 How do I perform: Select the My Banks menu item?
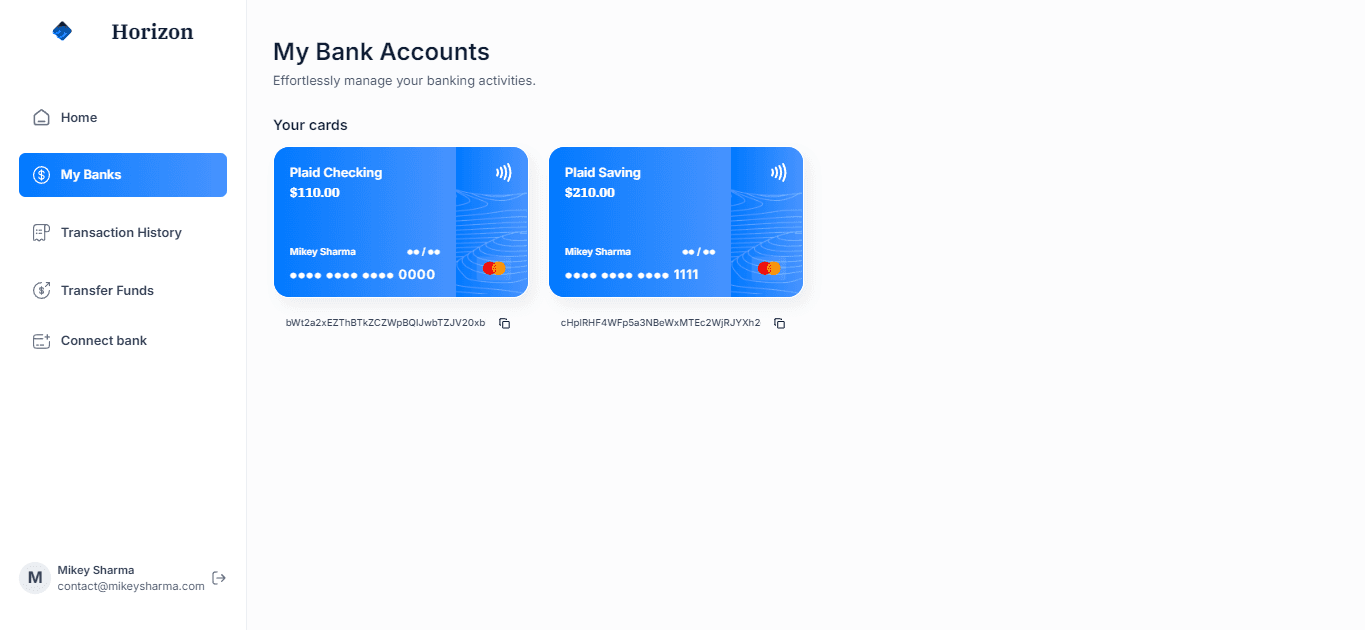point(123,175)
